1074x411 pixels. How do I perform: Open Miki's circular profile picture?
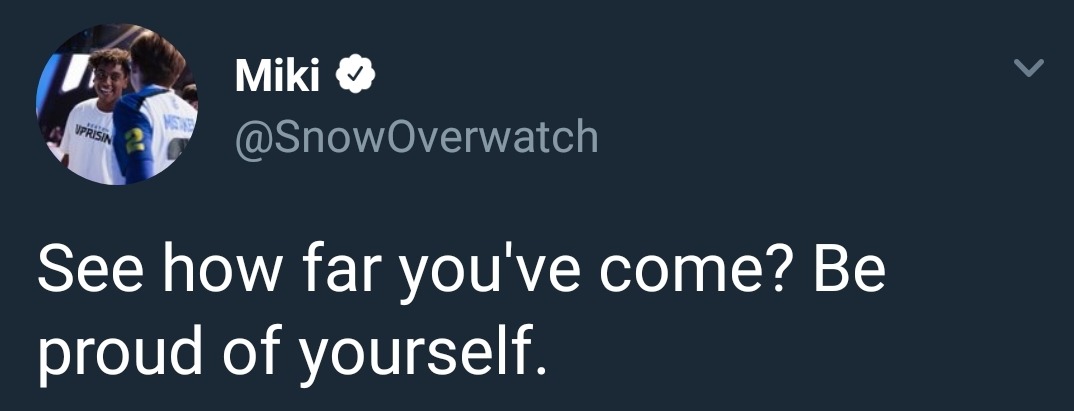point(116,104)
